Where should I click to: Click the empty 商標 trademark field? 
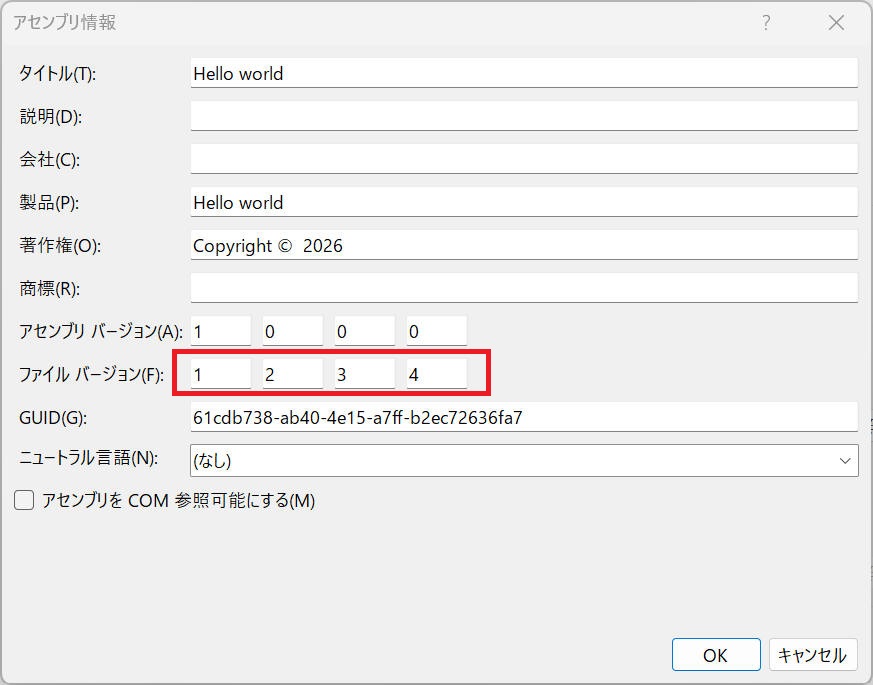coord(523,288)
